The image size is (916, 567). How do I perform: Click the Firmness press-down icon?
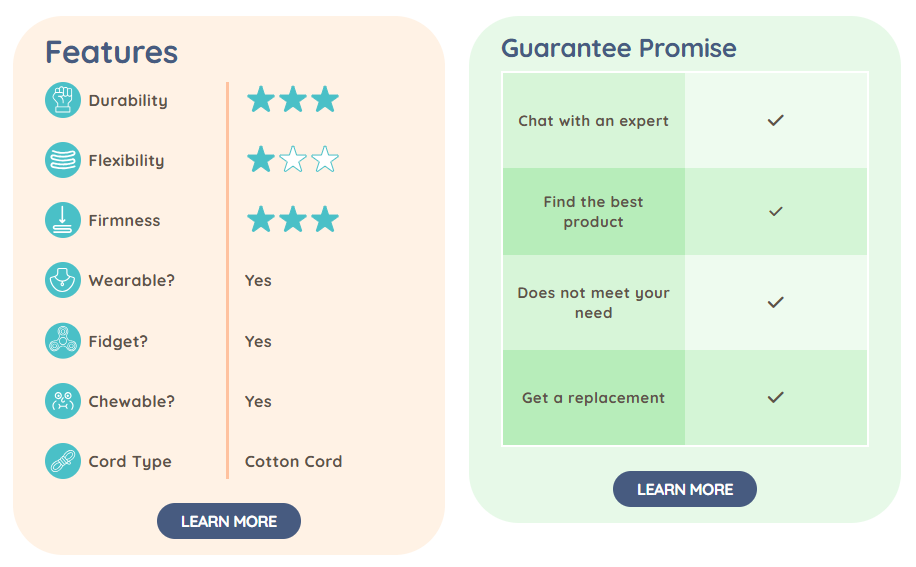pos(63,220)
